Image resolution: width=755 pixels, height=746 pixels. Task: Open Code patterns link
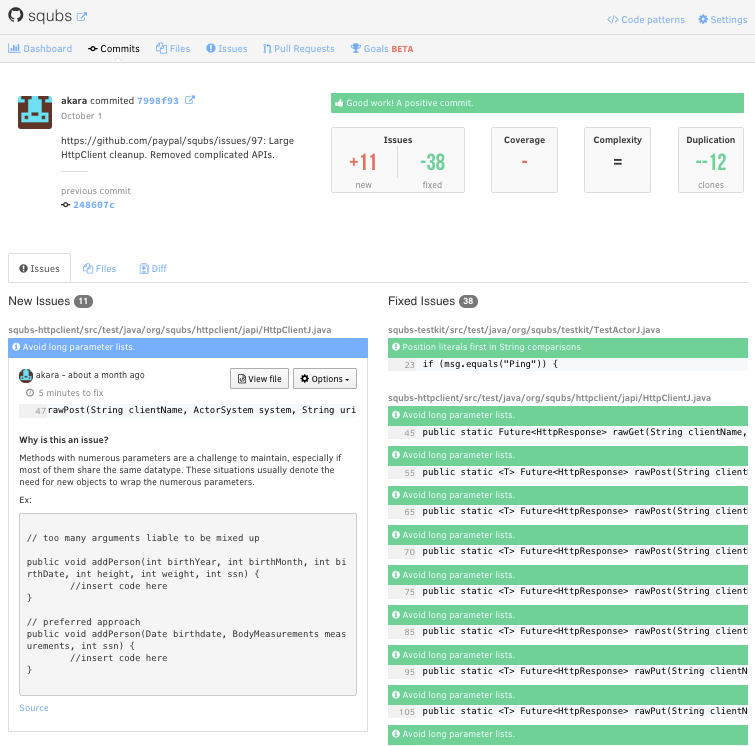click(646, 20)
